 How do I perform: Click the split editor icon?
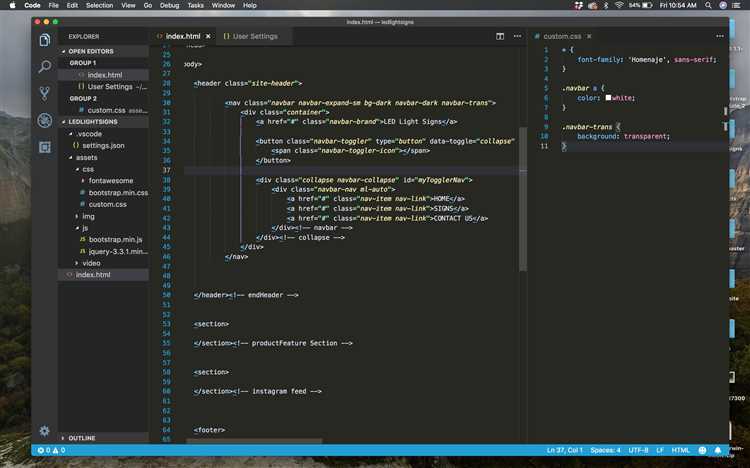point(500,36)
